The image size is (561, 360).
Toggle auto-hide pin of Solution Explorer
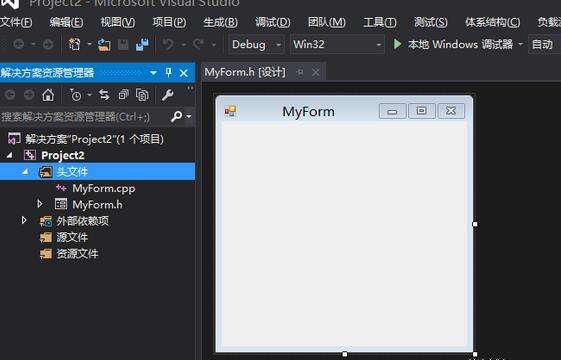pyautogui.click(x=169, y=73)
